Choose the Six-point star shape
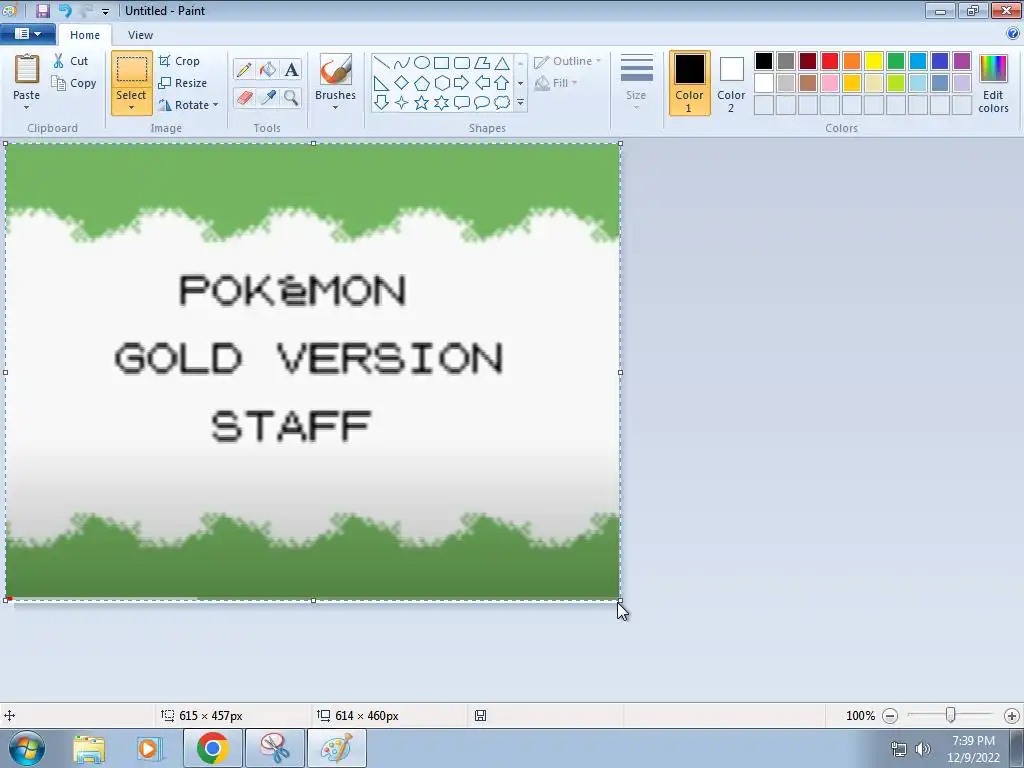The height and width of the screenshot is (768, 1024). [x=441, y=103]
